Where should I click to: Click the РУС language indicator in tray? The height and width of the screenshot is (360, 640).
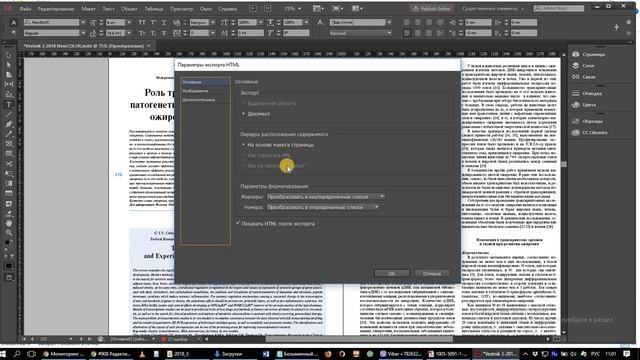(x=595, y=354)
